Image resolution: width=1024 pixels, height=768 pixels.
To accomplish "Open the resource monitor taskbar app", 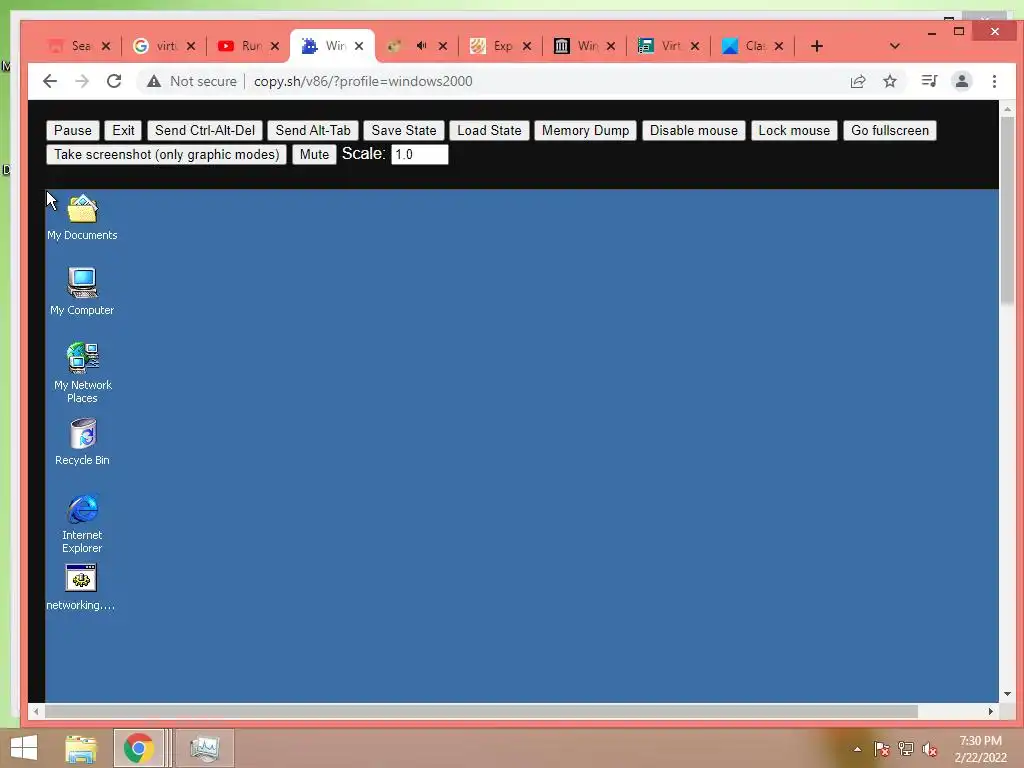I will coord(204,748).
